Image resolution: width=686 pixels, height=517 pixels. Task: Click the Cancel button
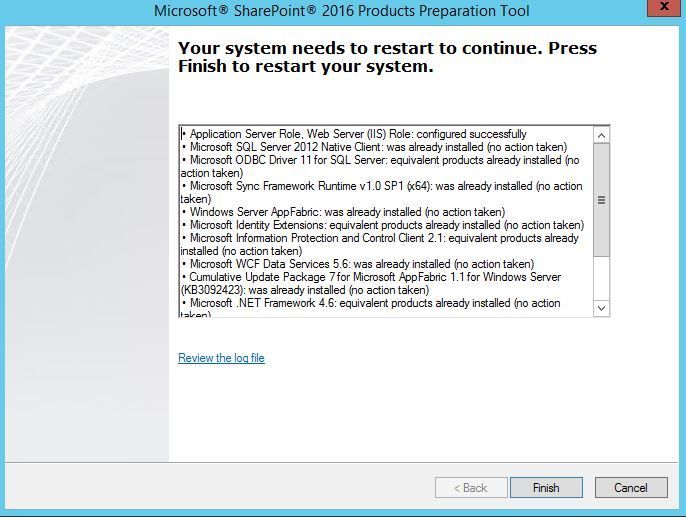pyautogui.click(x=631, y=487)
